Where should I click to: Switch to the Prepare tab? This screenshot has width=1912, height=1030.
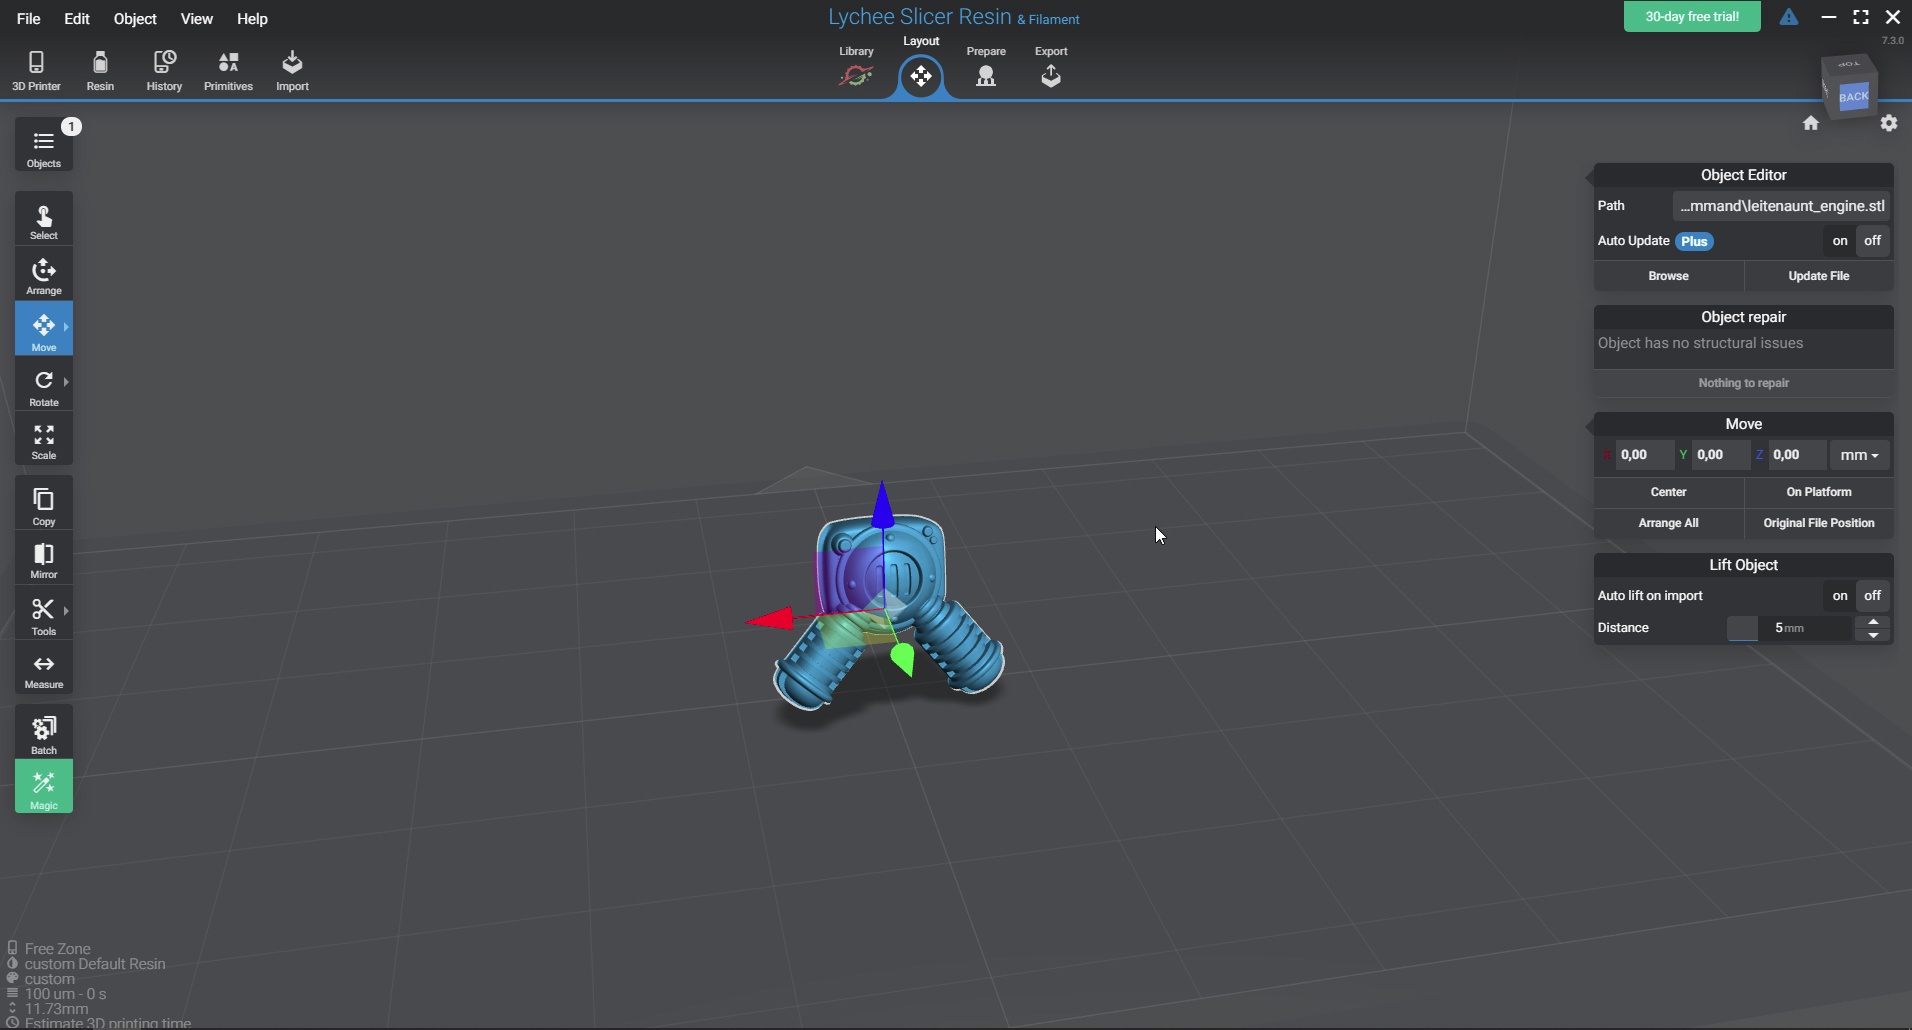coord(985,75)
